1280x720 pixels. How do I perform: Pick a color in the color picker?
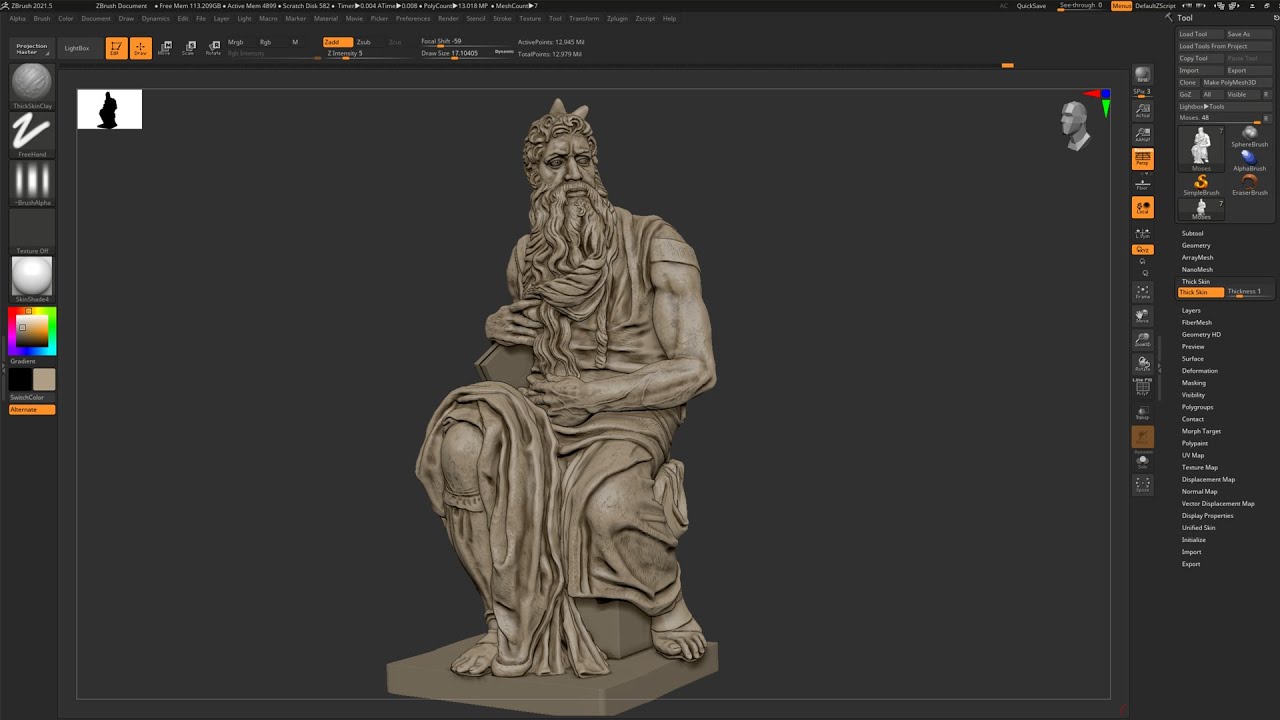(x=32, y=330)
